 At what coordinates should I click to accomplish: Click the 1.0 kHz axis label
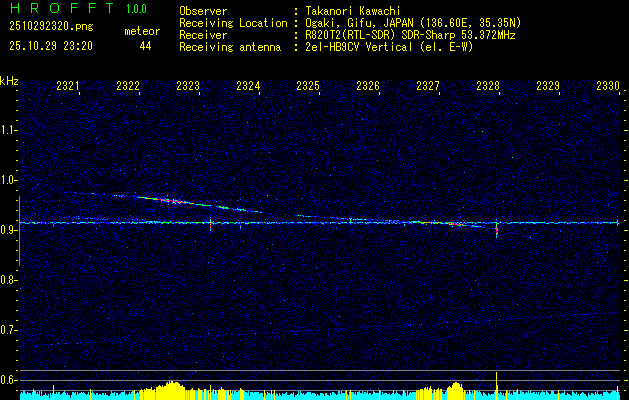tap(8, 180)
